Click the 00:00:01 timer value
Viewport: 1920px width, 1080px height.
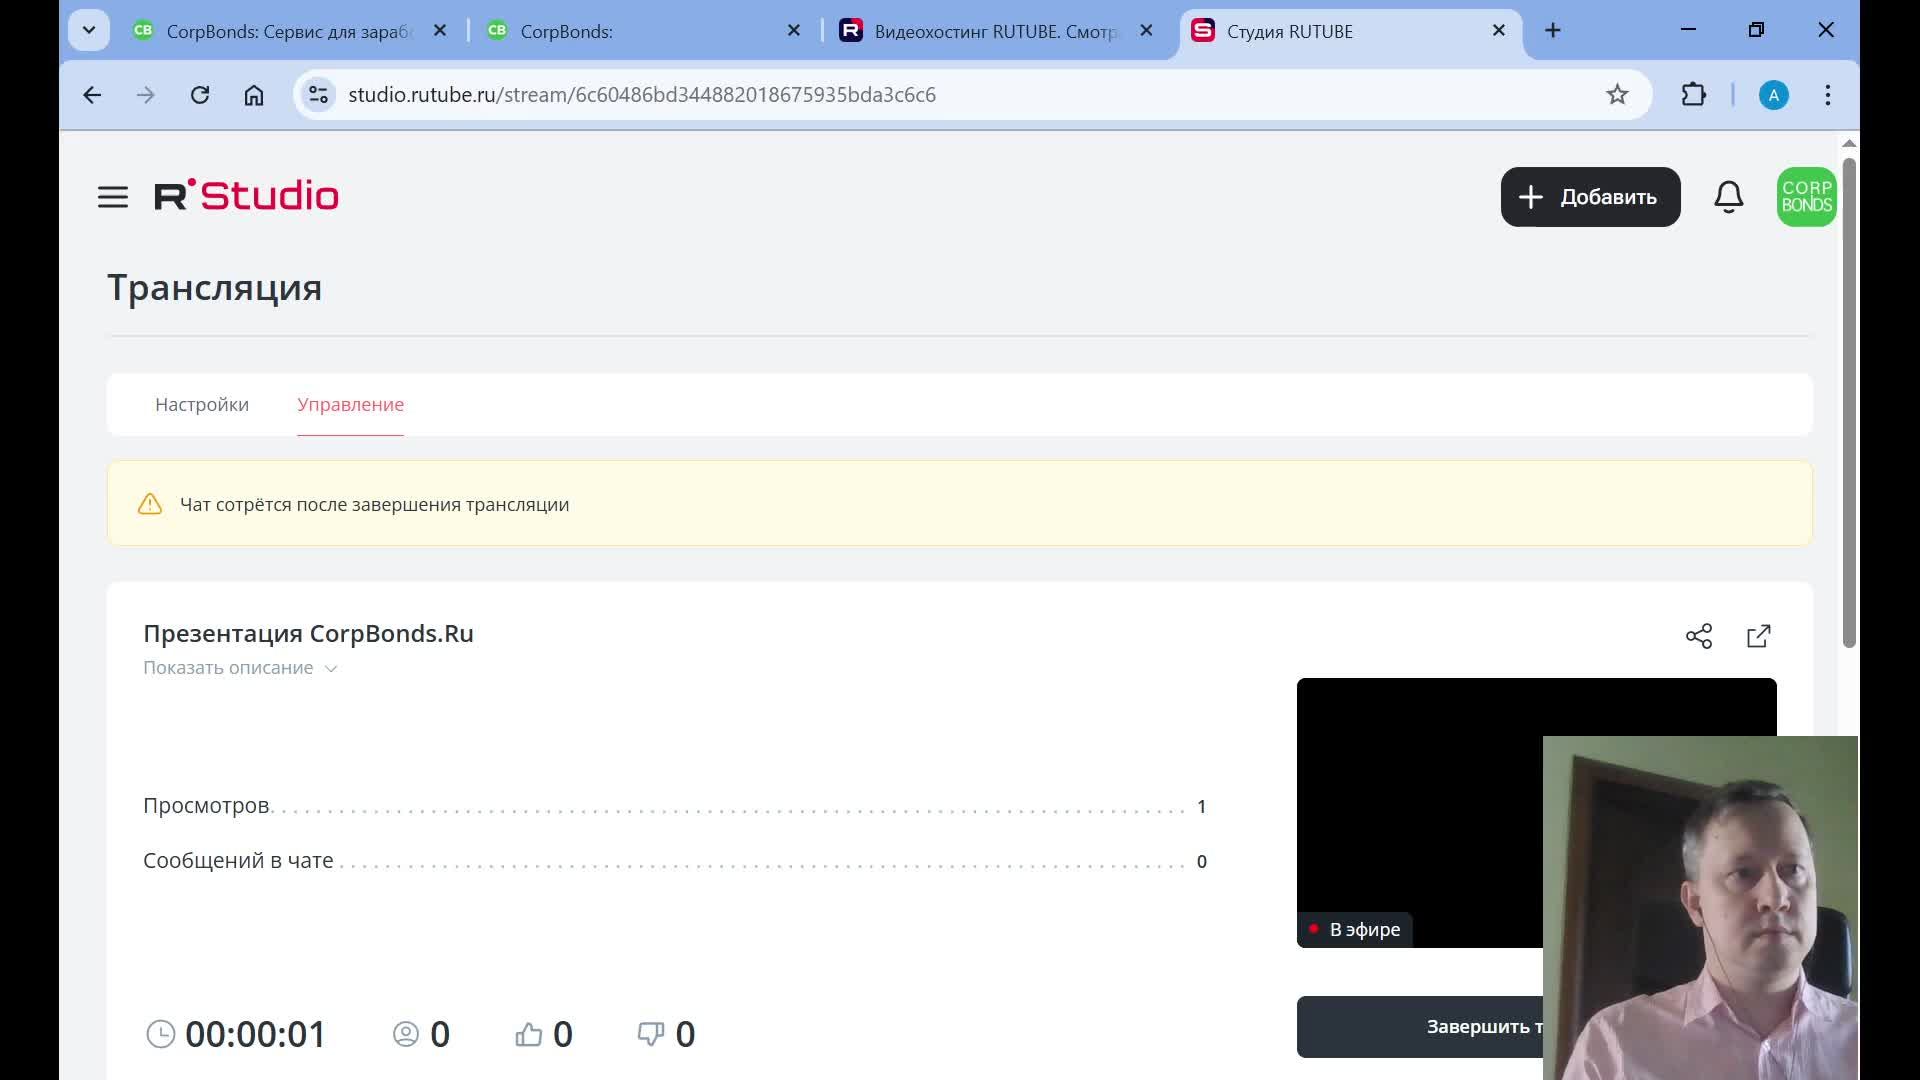click(256, 1034)
